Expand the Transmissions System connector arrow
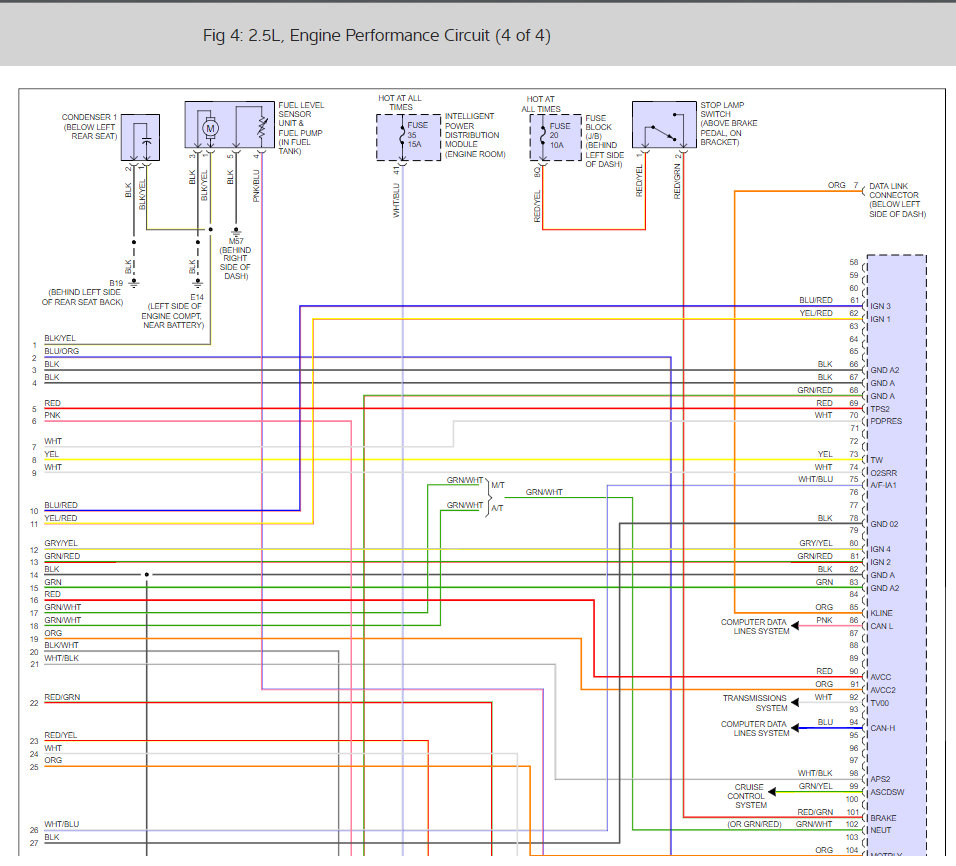The width and height of the screenshot is (956, 866). click(x=794, y=703)
